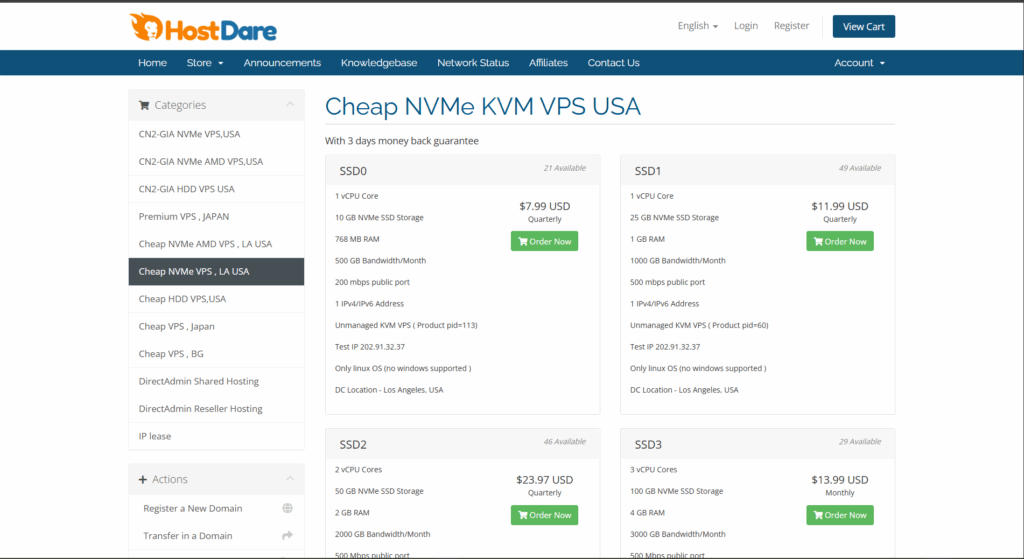Collapse the Categories panel chevron

point(290,104)
